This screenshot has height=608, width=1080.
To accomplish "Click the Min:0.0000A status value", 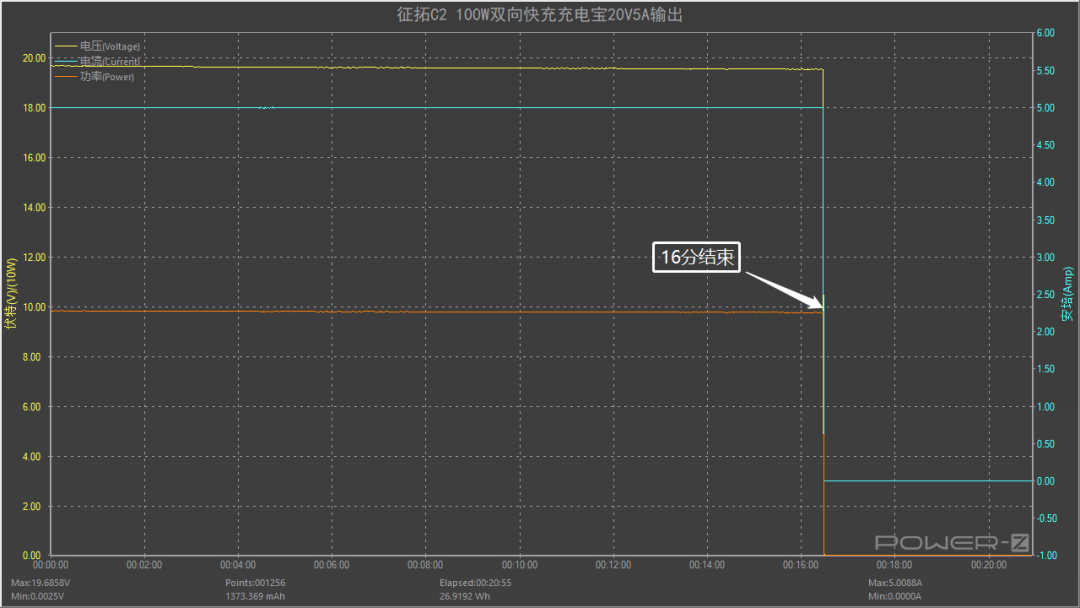I will (895, 596).
